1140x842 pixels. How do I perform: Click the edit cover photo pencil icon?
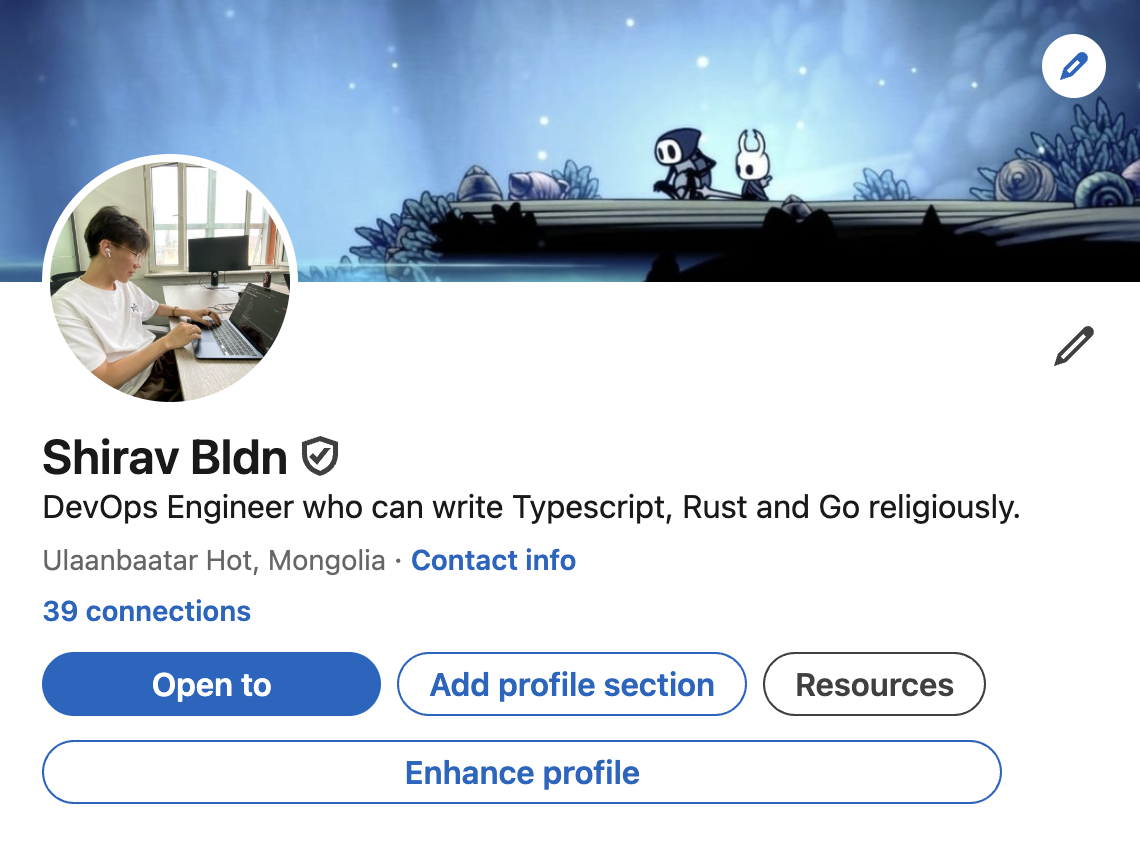(x=1073, y=68)
